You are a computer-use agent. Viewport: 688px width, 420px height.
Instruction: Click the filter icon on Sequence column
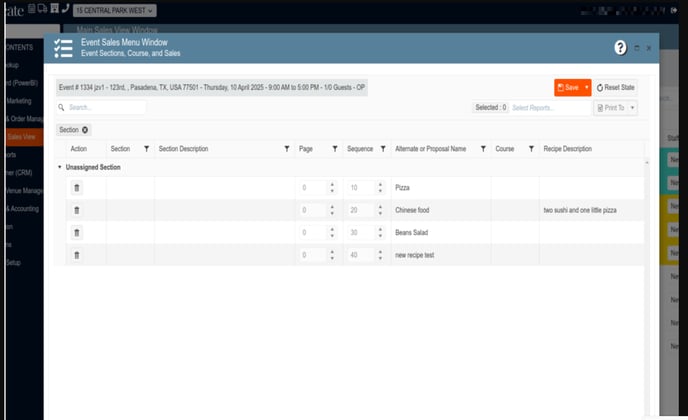(x=382, y=149)
